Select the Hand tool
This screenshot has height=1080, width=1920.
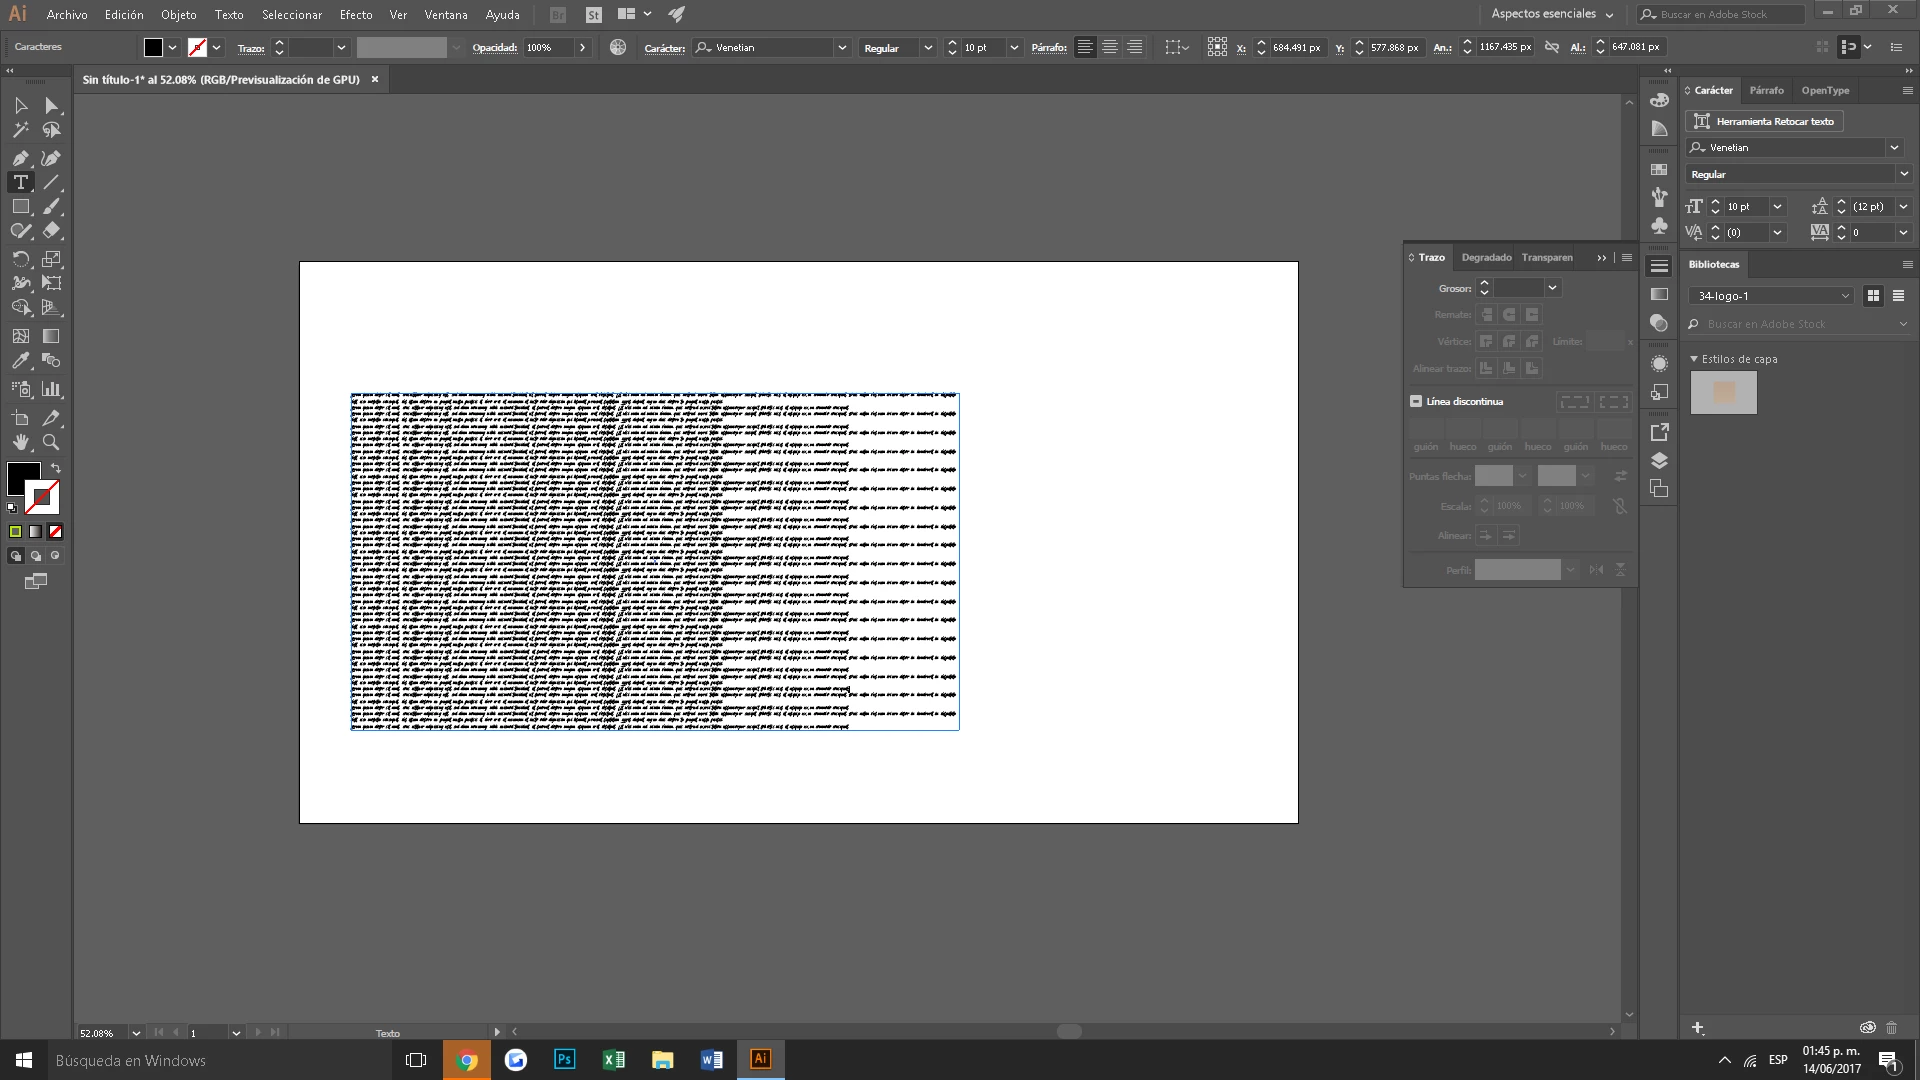pyautogui.click(x=20, y=442)
